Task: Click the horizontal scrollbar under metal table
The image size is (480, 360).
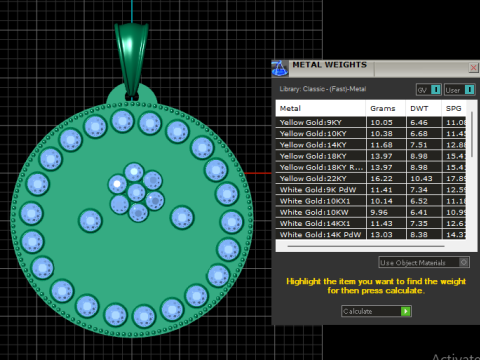Action: 366,246
